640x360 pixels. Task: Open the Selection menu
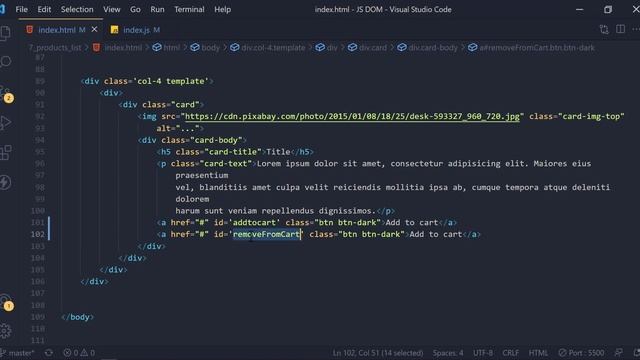click(77, 9)
